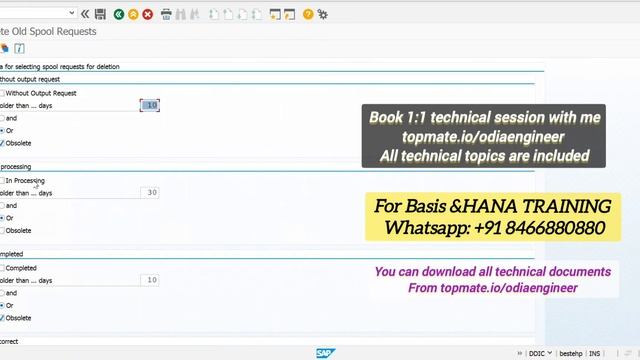Select 'Or' radio in Completed section
Viewport: 640px width, 360px height.
(2, 305)
